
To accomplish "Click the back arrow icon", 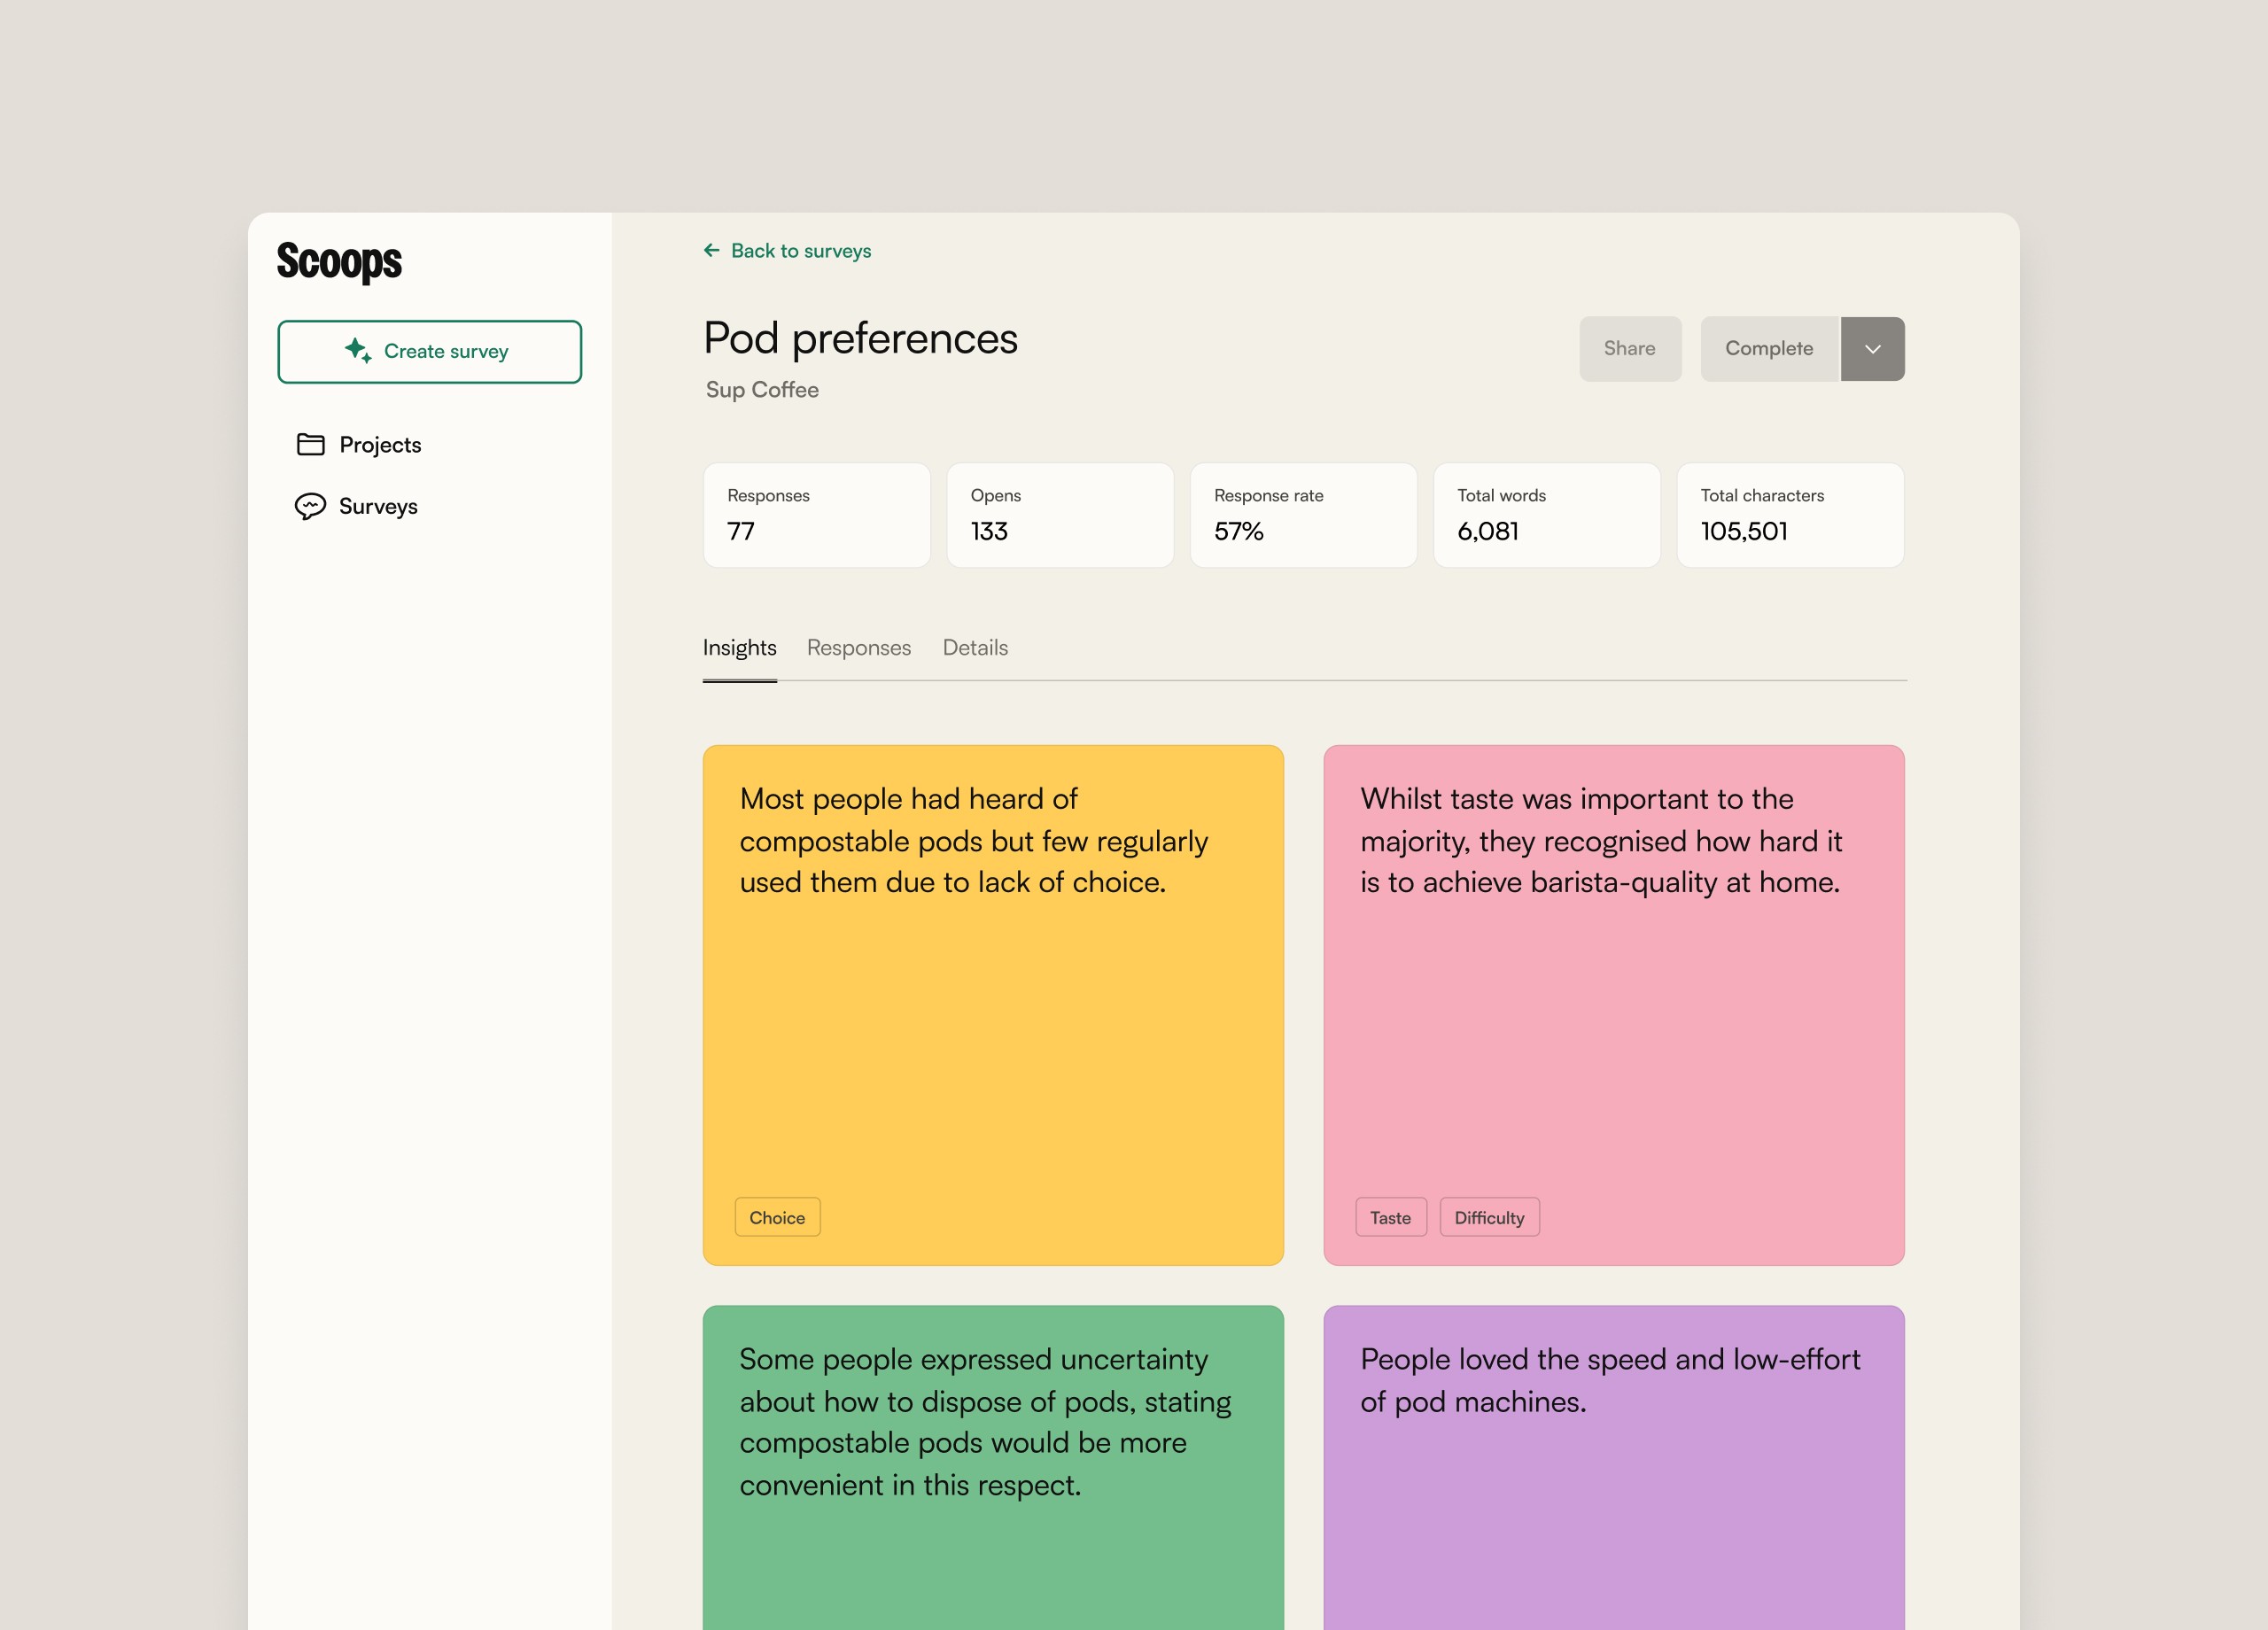I will tap(711, 250).
